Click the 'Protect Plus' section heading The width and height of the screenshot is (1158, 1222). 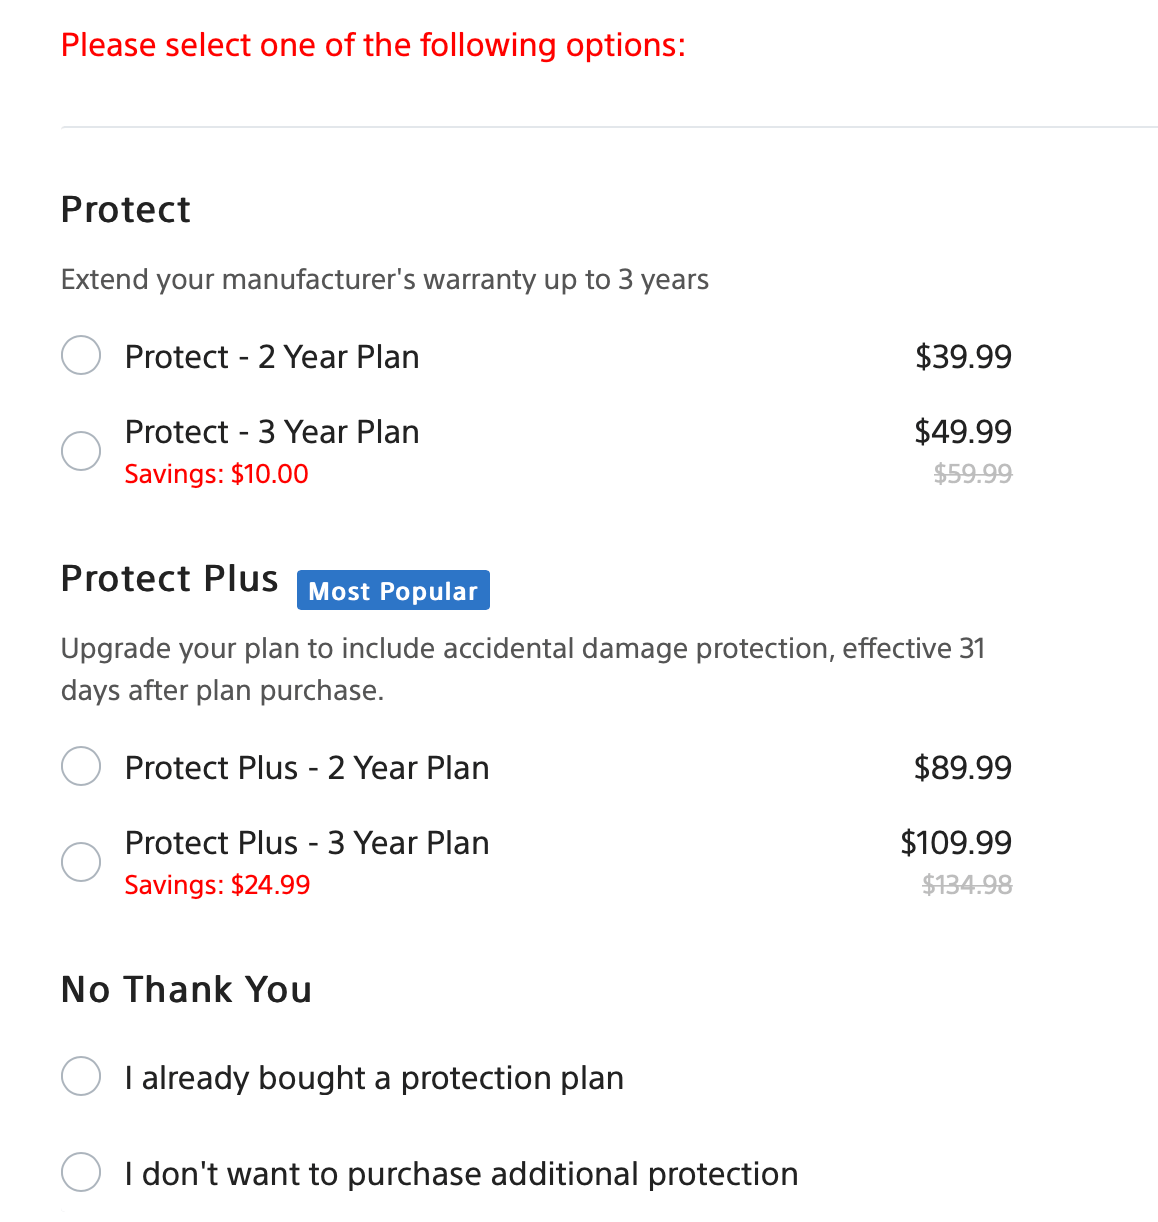point(169,578)
